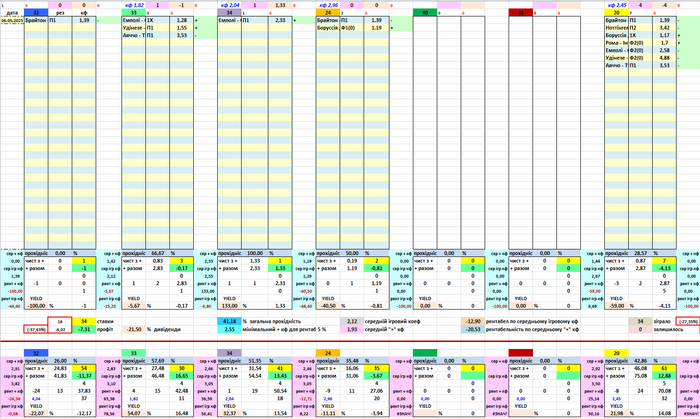Screen dimensions: 700x419
Task: Select yellow 34 cell beside 'ставки'
Action: (84, 321)
